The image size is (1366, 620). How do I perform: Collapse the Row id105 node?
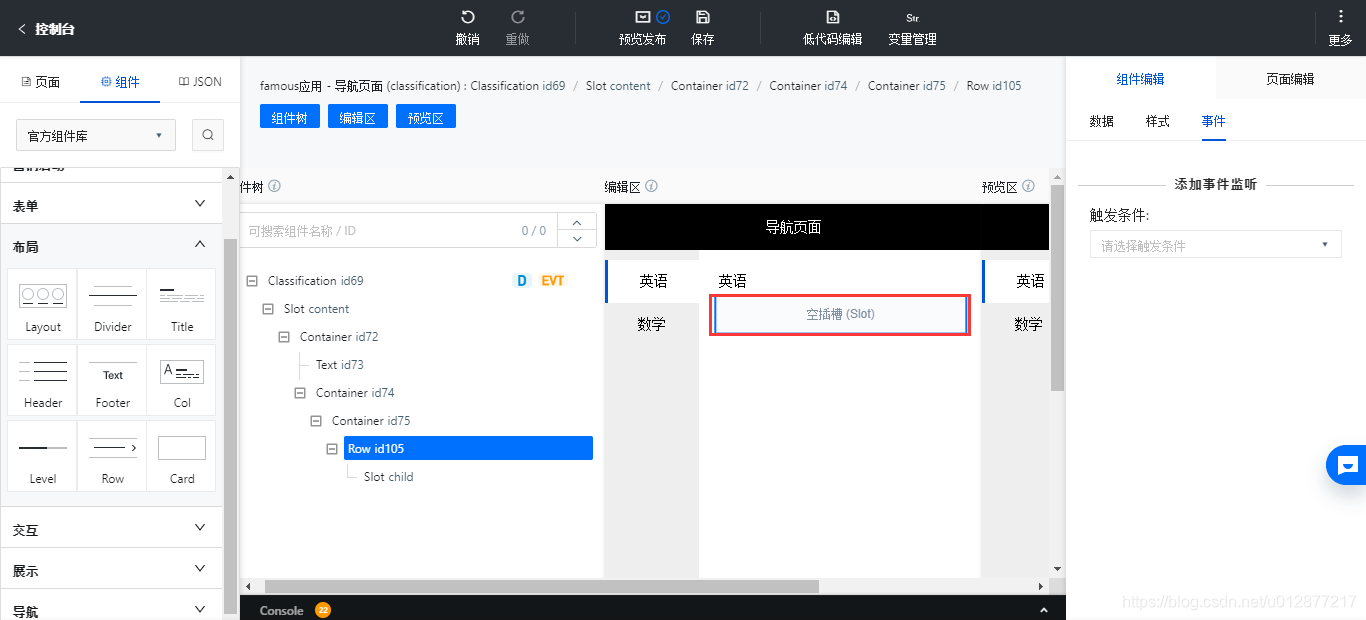[x=332, y=449]
